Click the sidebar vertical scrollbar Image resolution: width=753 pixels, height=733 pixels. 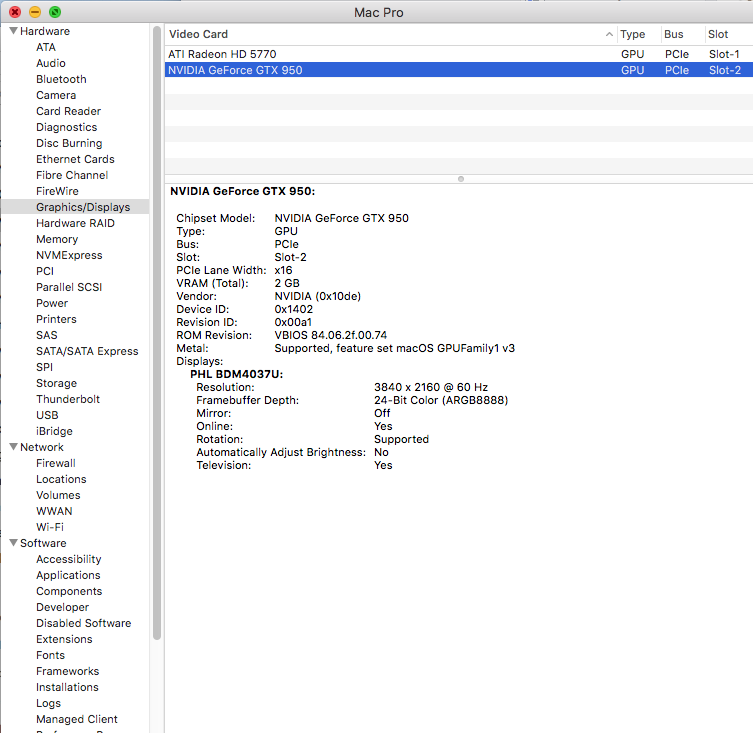[157, 333]
